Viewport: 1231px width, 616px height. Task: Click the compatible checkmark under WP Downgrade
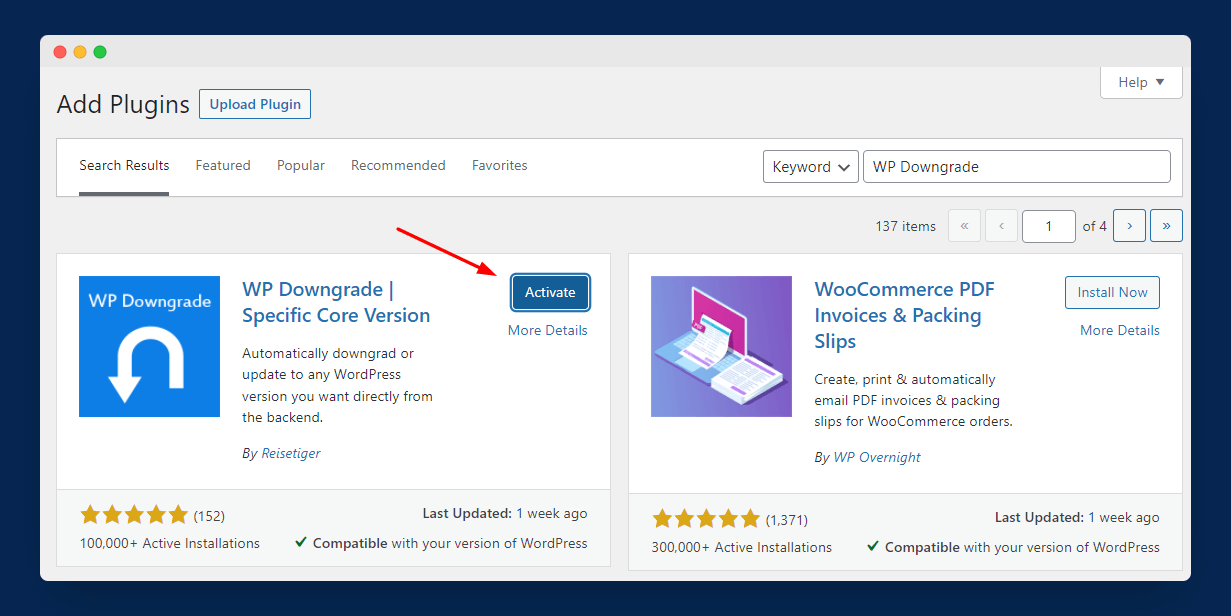point(301,543)
